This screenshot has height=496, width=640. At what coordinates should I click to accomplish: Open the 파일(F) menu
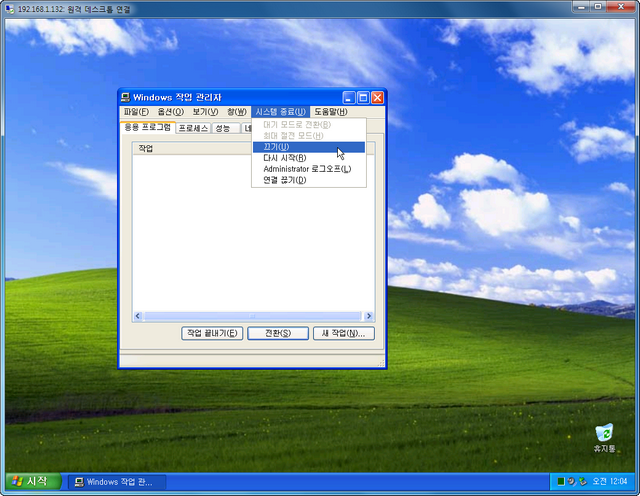pos(136,112)
